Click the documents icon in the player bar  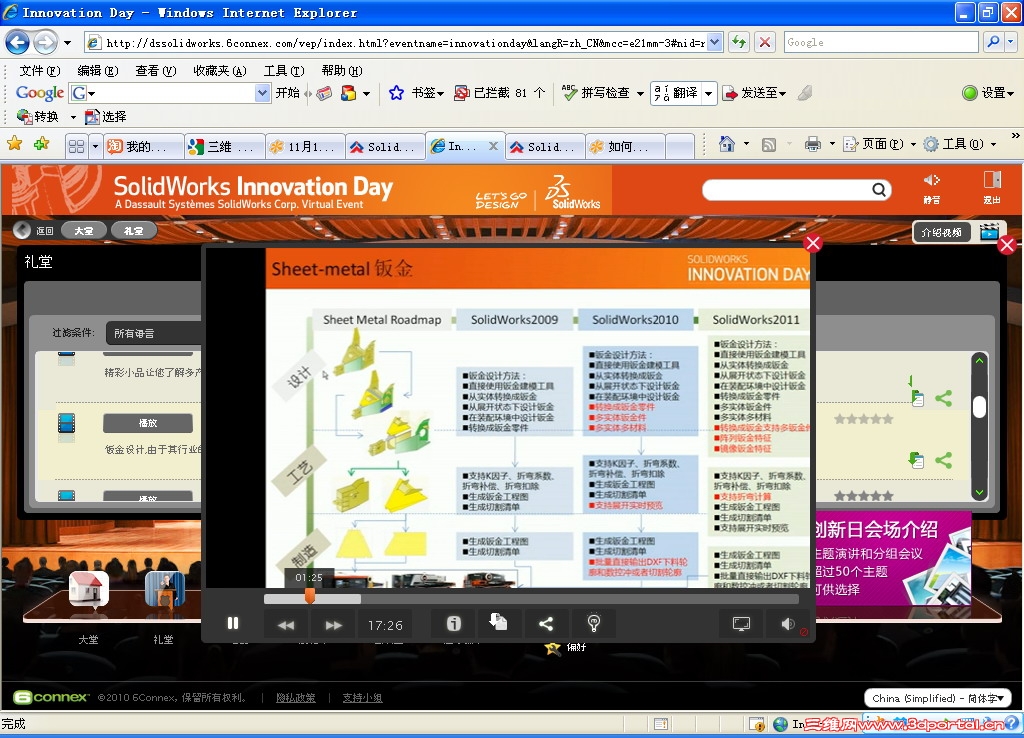pos(498,622)
